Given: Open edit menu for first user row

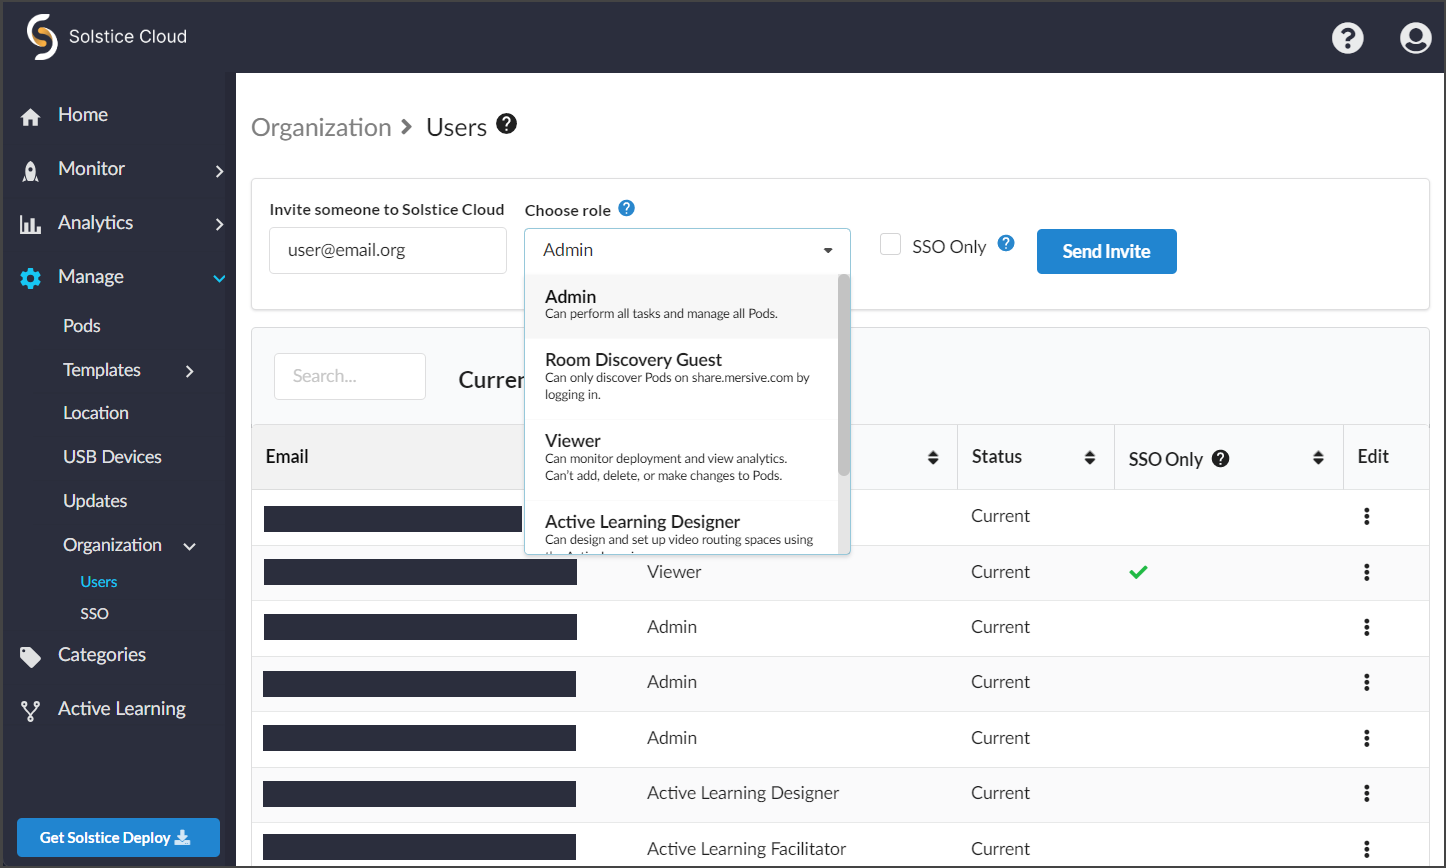Looking at the screenshot, I should tap(1367, 517).
